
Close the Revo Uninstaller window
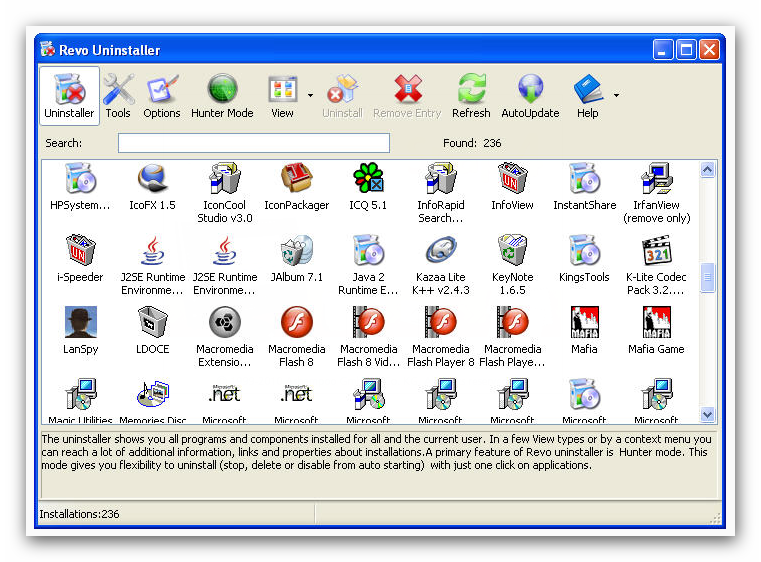point(710,50)
